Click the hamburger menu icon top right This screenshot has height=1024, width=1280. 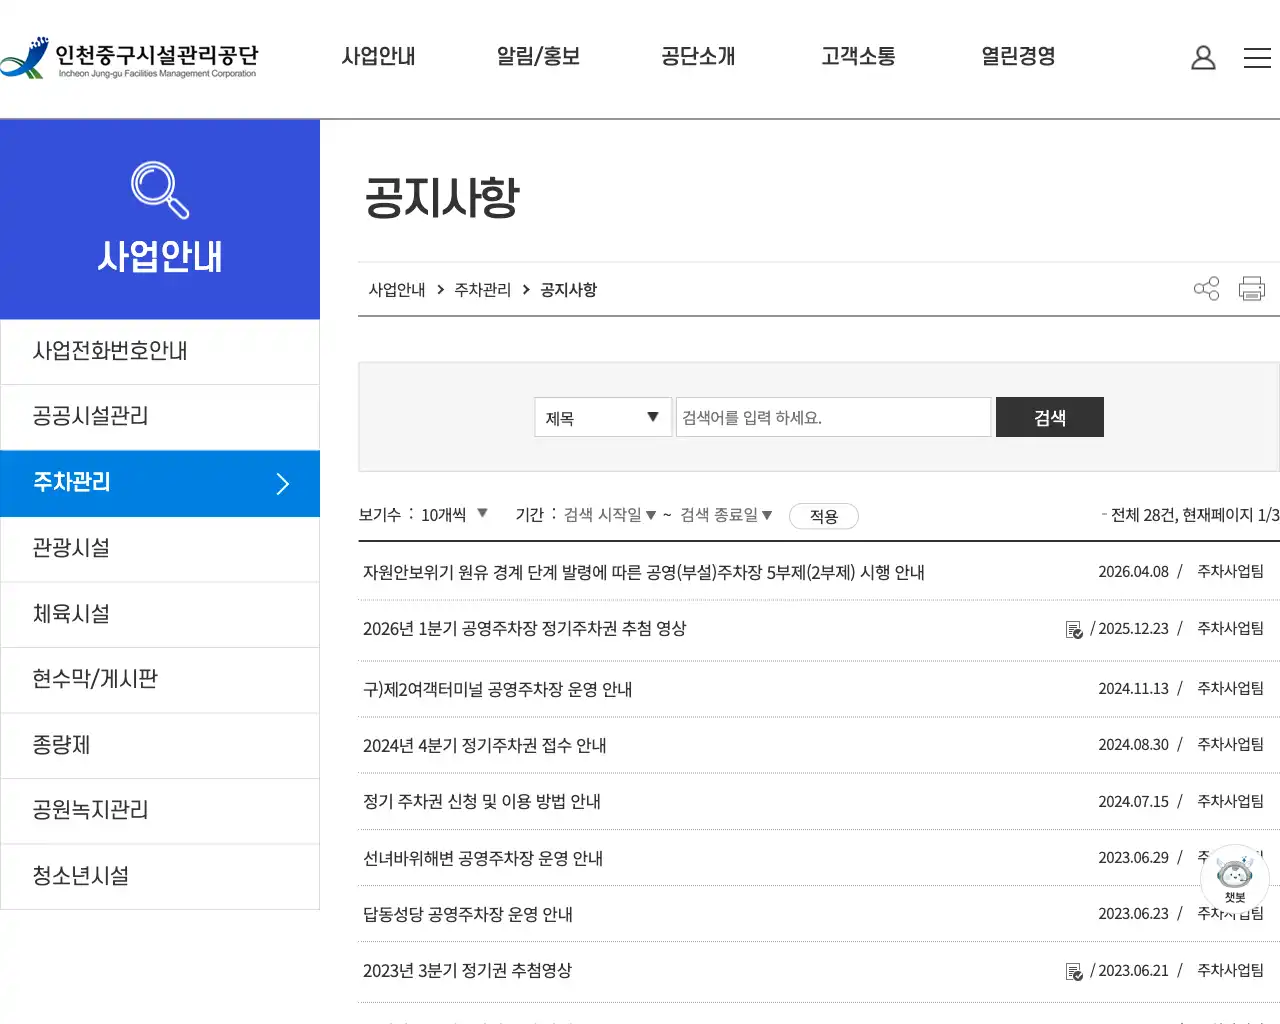tap(1257, 57)
